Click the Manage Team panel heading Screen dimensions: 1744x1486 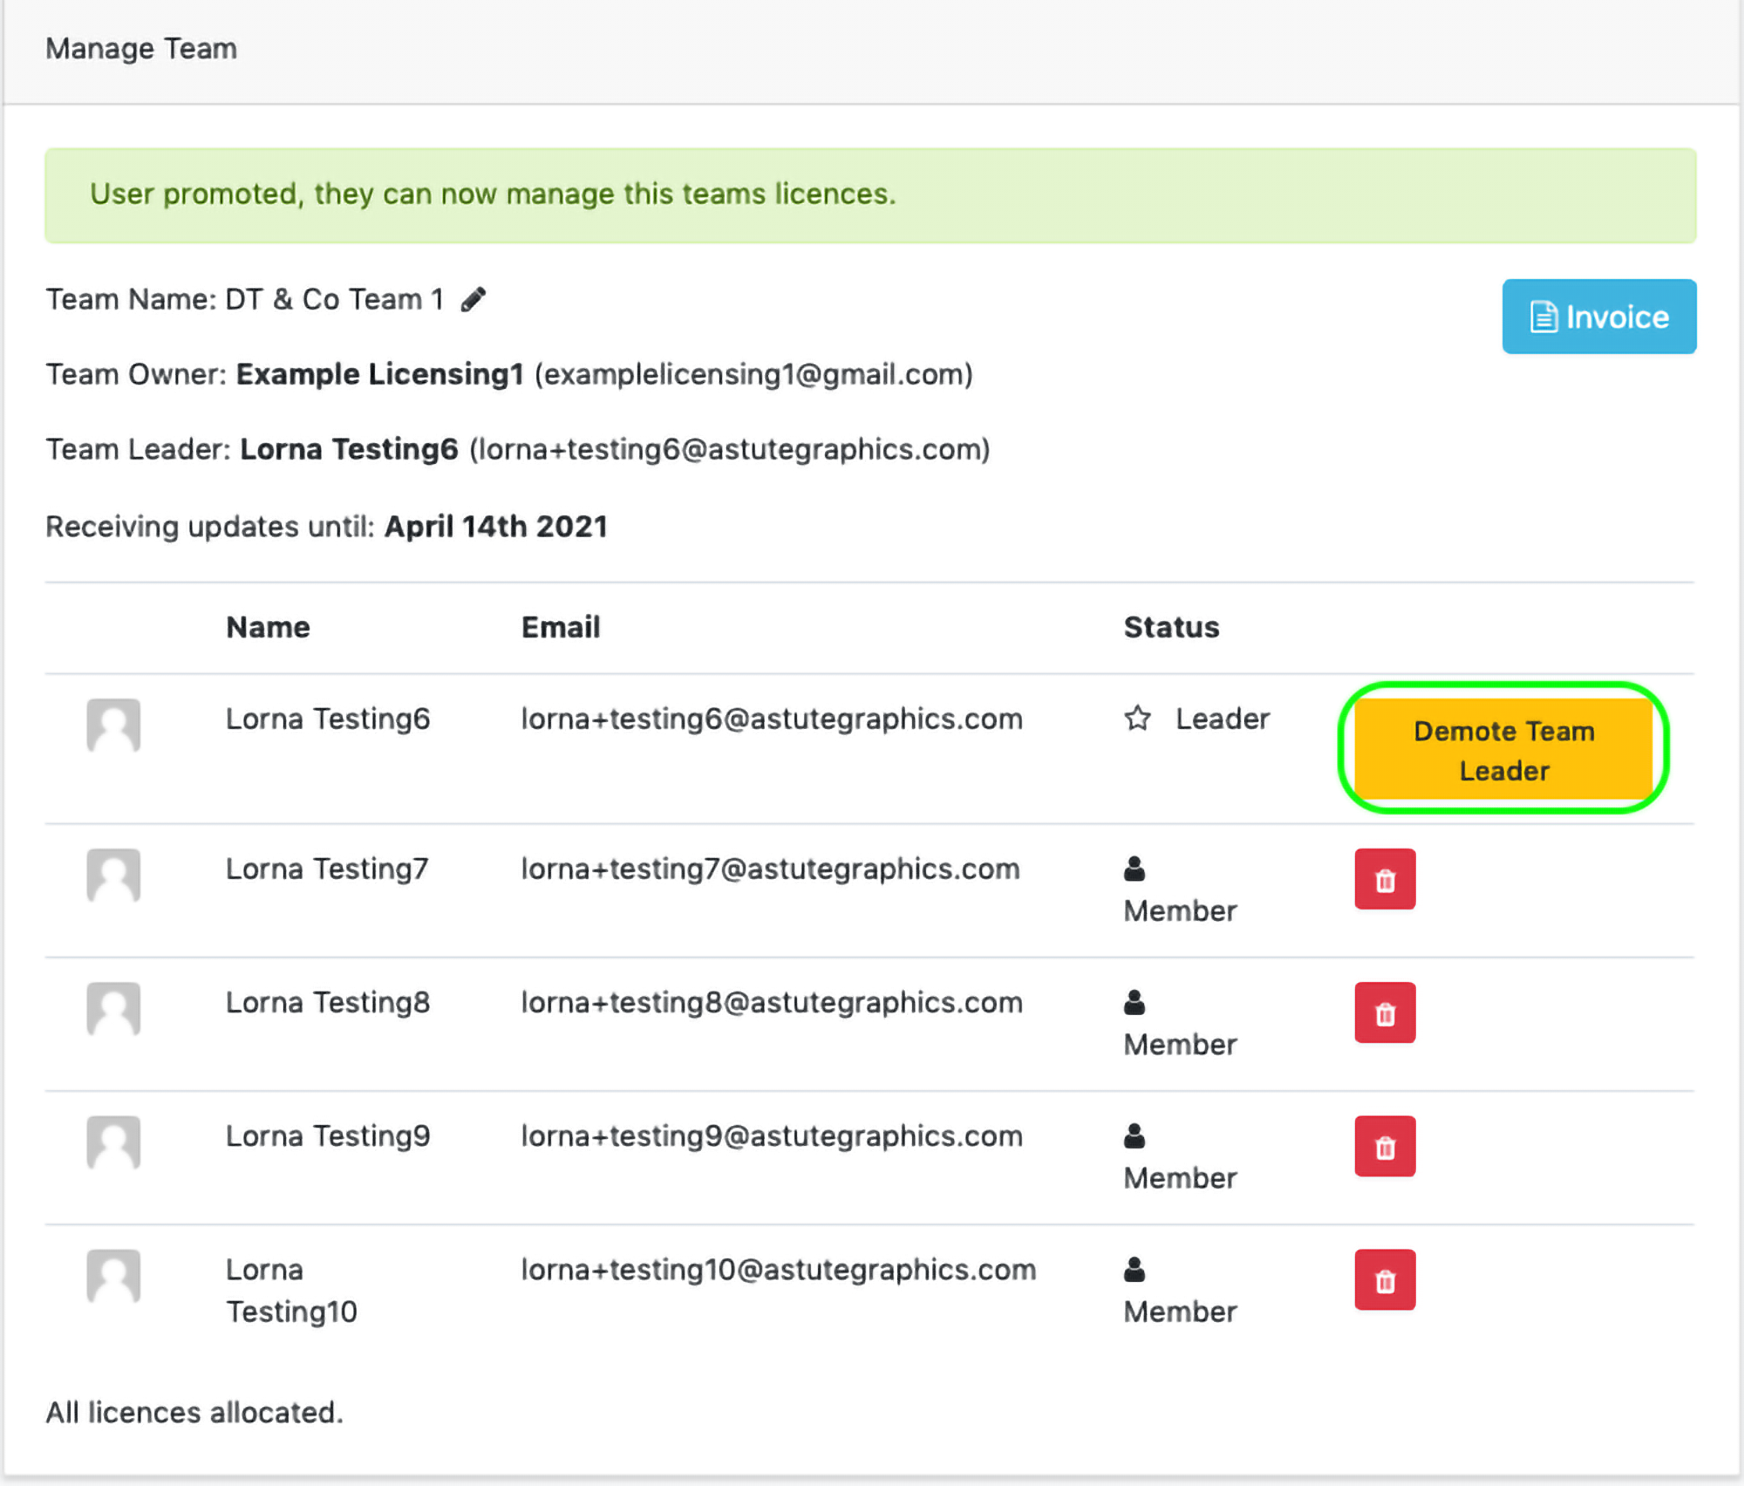(x=141, y=49)
